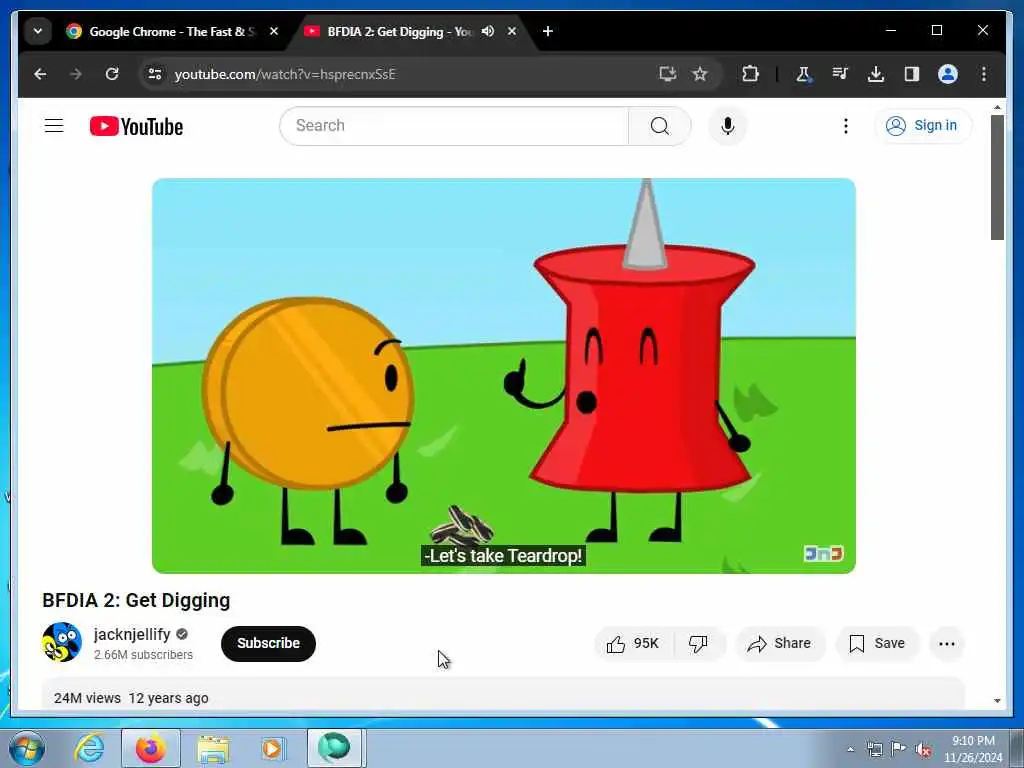Dislike this video
Image resolution: width=1024 pixels, height=768 pixels.
pyautogui.click(x=698, y=644)
